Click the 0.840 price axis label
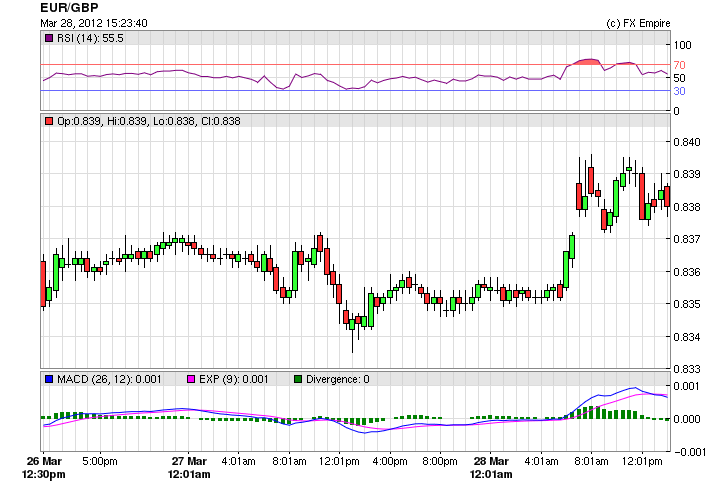This screenshot has width=710, height=487. [688, 142]
